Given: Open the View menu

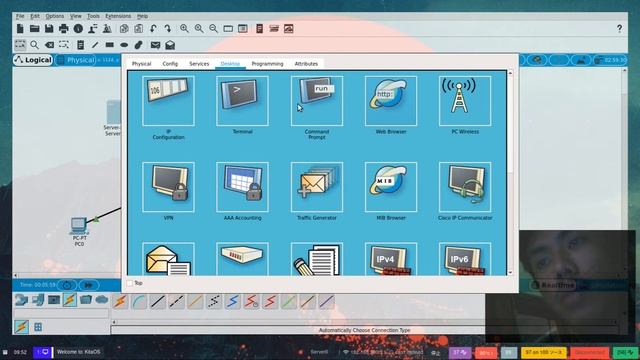Looking at the screenshot, I should 76,16.
